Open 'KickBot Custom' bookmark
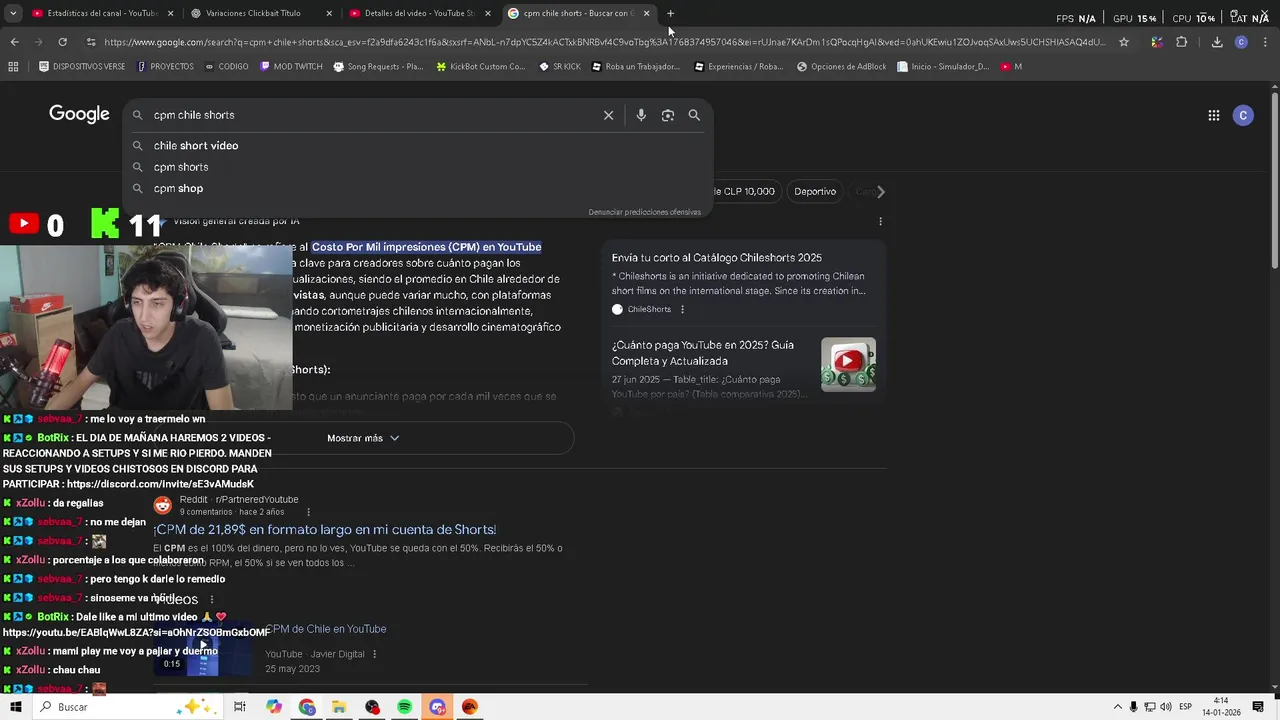 tap(481, 67)
